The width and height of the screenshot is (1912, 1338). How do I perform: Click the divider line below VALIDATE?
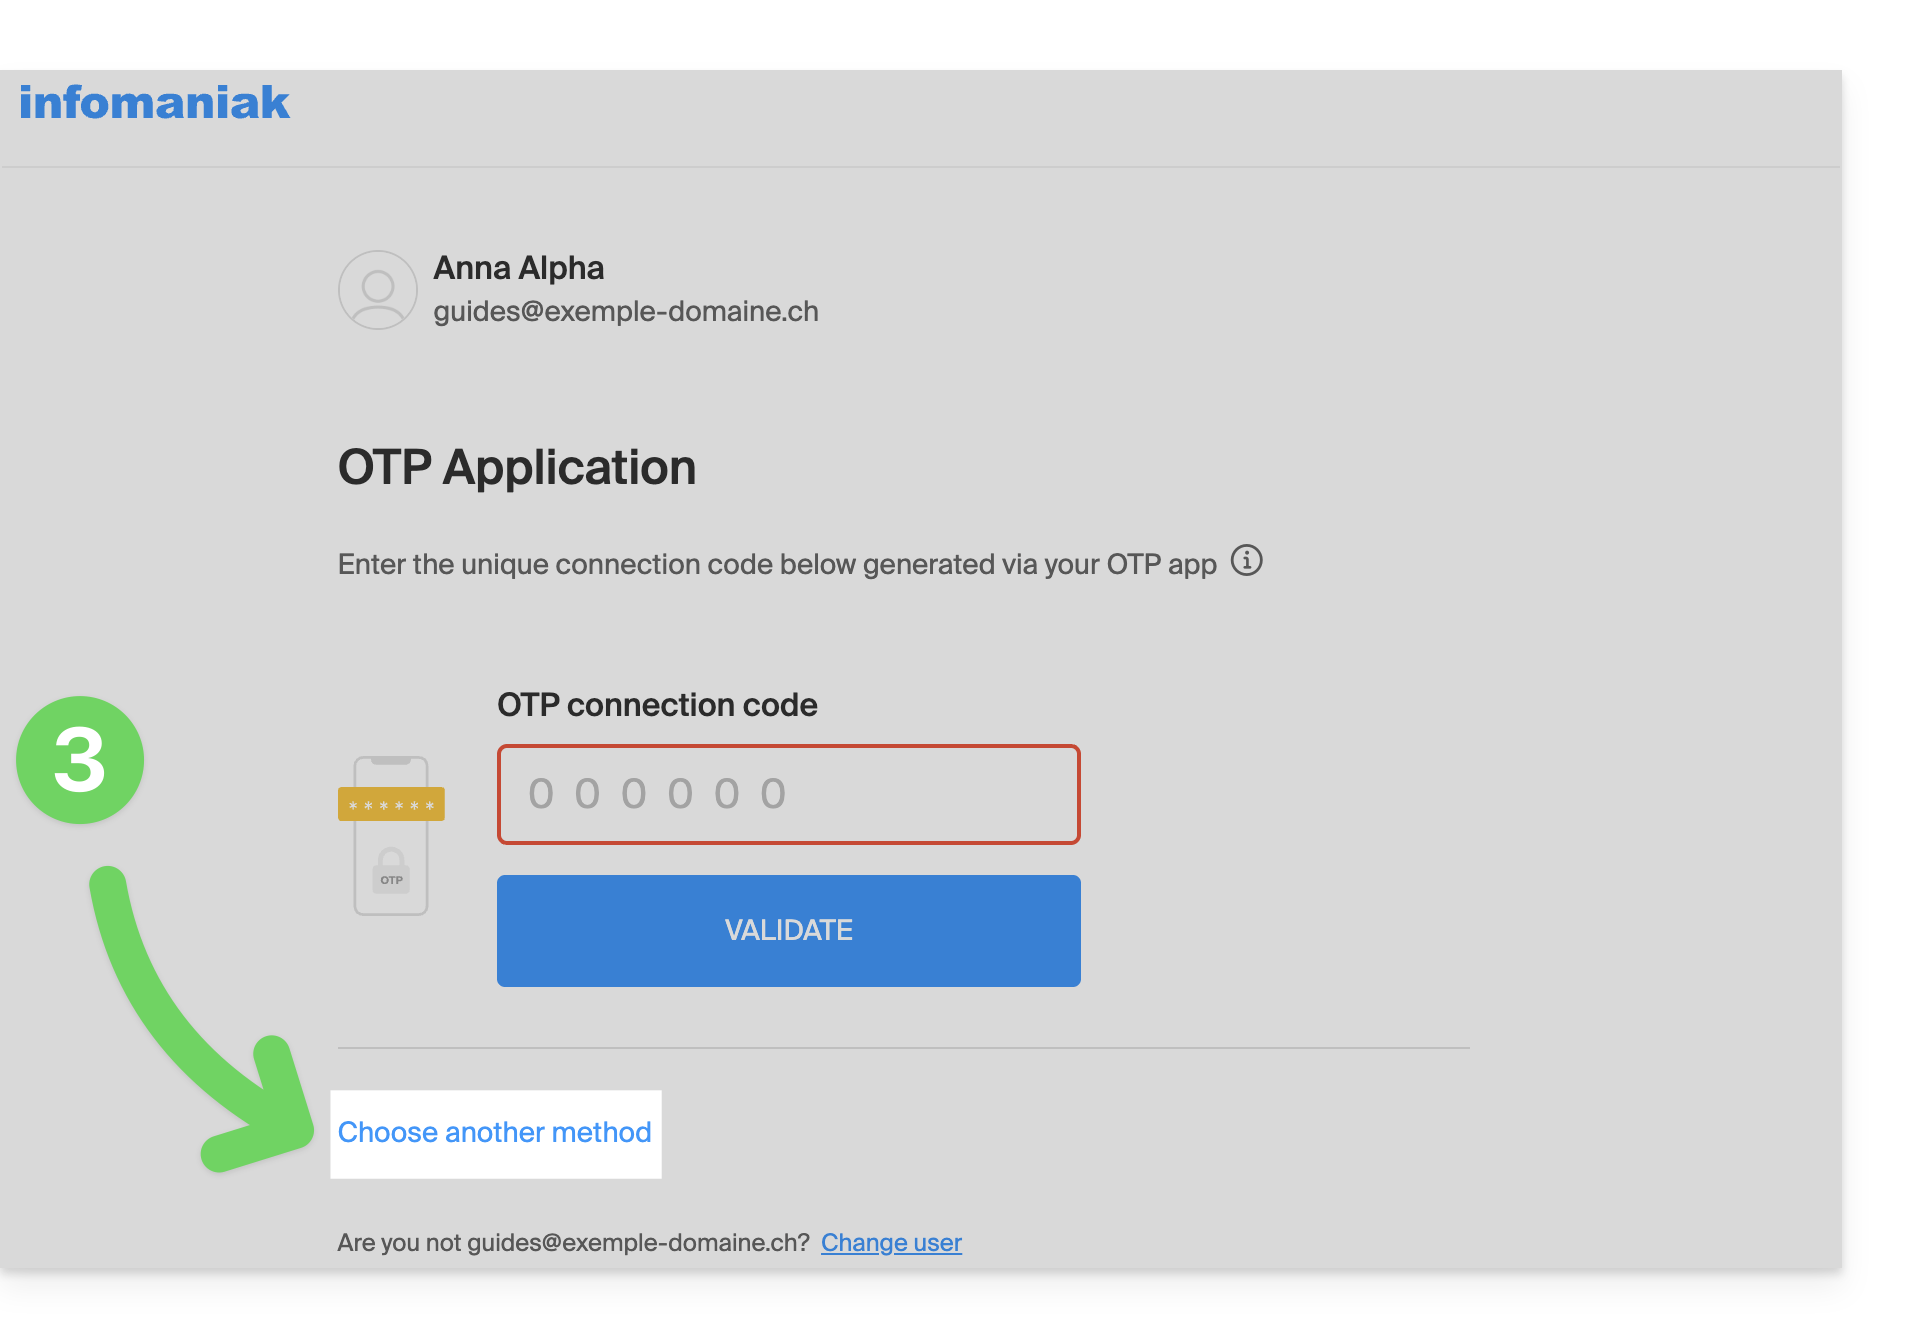pos(903,1048)
